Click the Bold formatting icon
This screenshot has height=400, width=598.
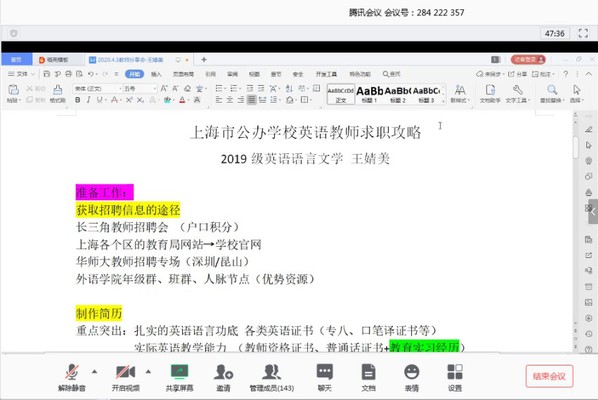pyautogui.click(x=78, y=100)
